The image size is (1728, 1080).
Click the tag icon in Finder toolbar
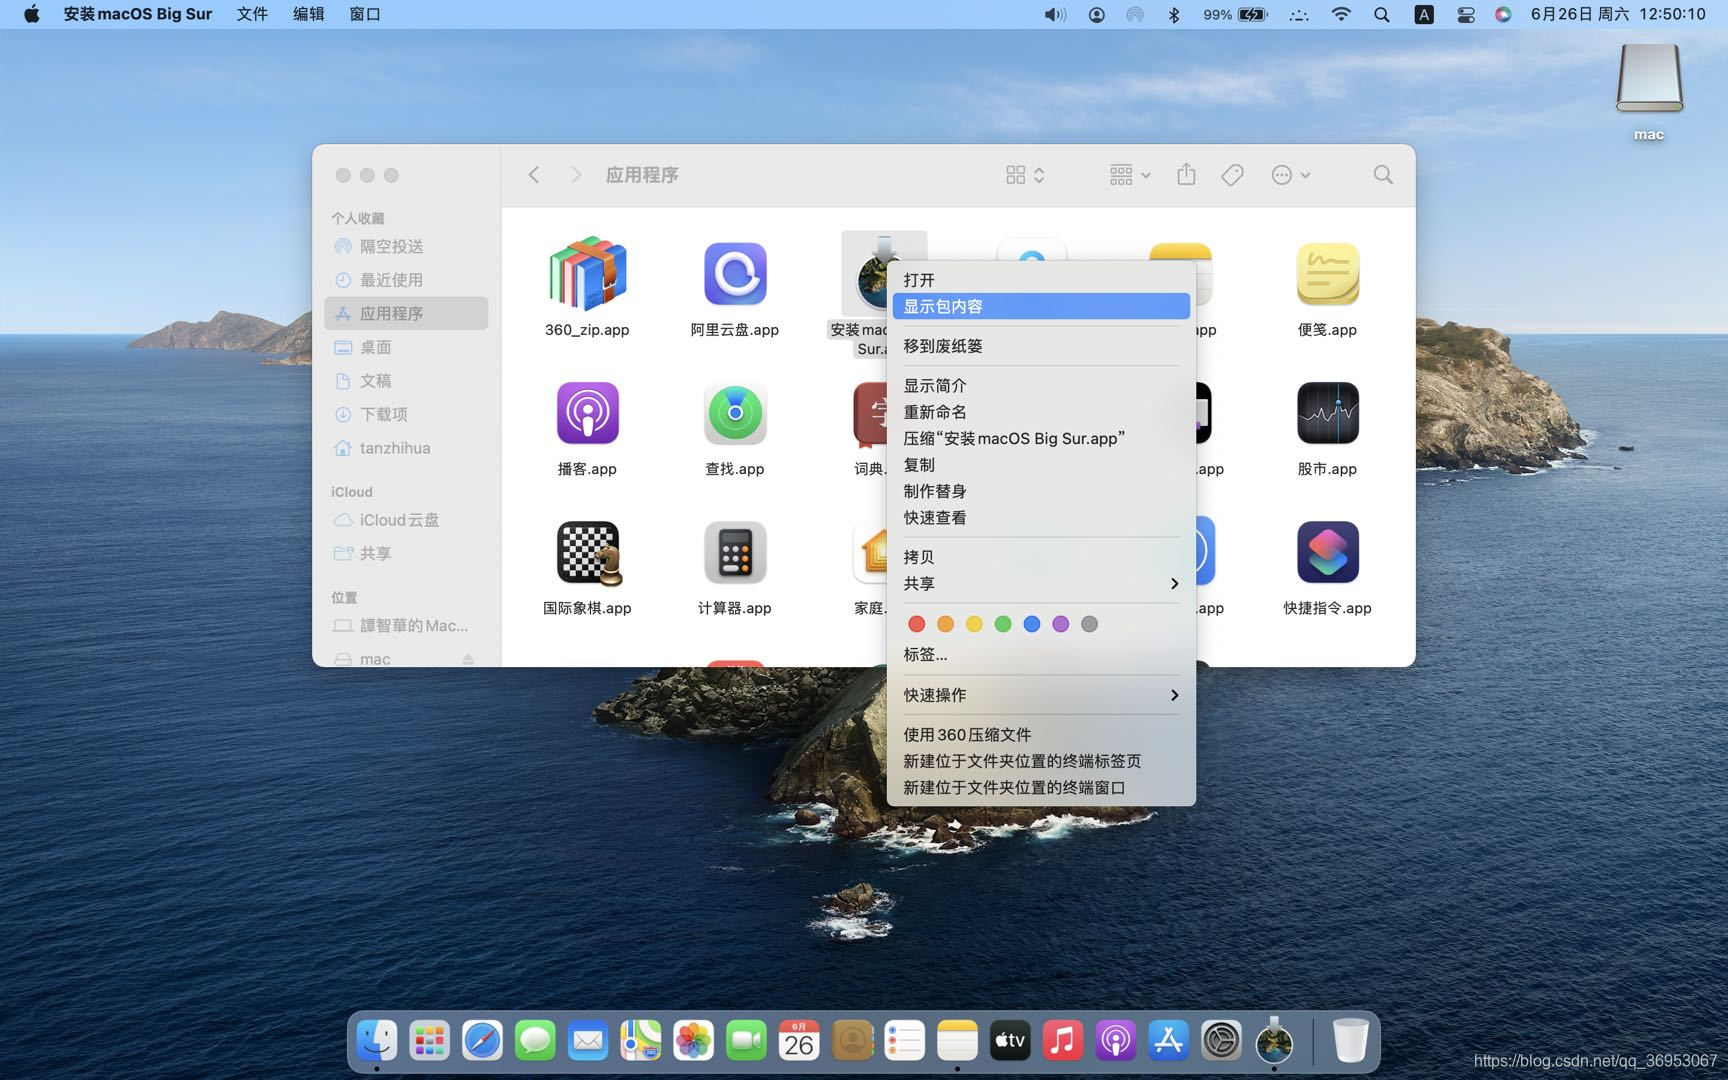tap(1232, 175)
